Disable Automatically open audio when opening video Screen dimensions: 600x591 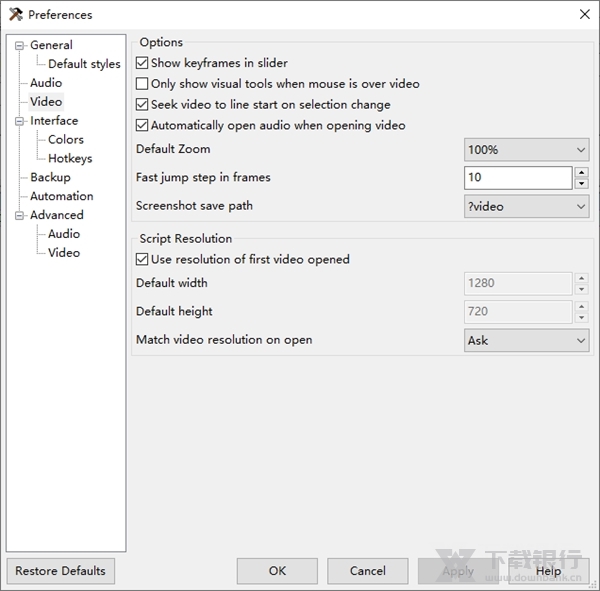[x=142, y=126]
